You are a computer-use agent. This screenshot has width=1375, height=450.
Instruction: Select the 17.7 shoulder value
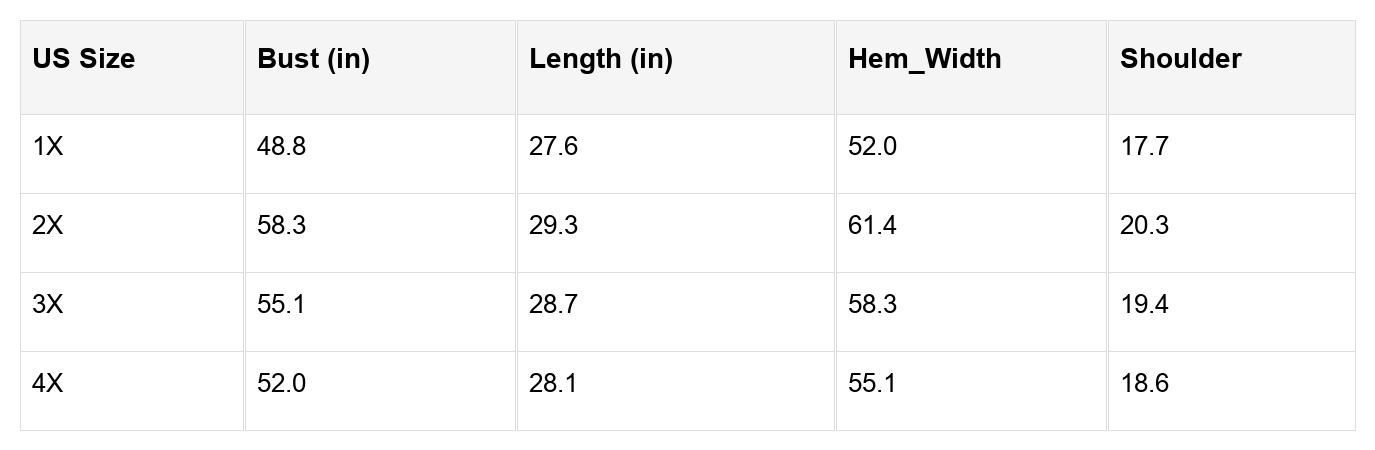pos(1144,147)
